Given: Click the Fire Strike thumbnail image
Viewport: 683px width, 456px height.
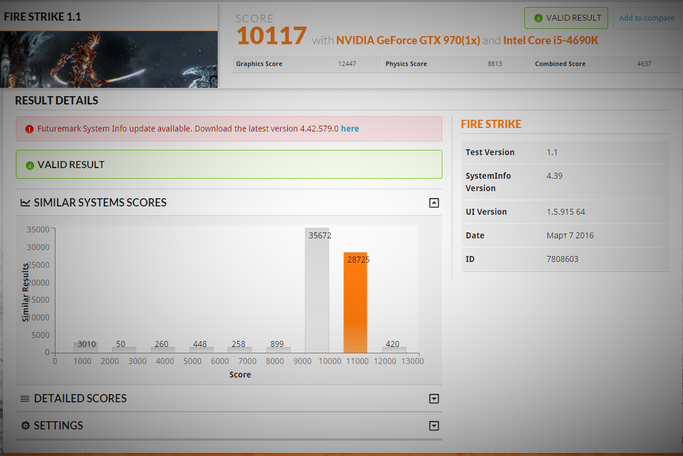Looking at the screenshot, I should tap(109, 59).
